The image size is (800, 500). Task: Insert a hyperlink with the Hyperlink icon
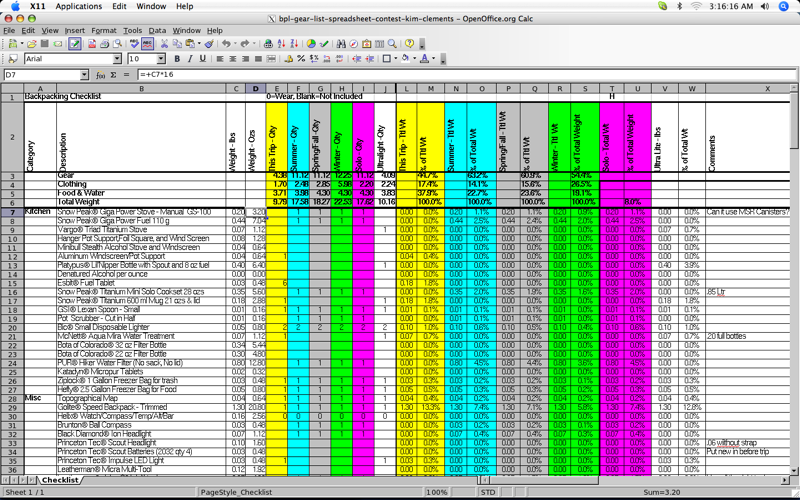(x=268, y=44)
